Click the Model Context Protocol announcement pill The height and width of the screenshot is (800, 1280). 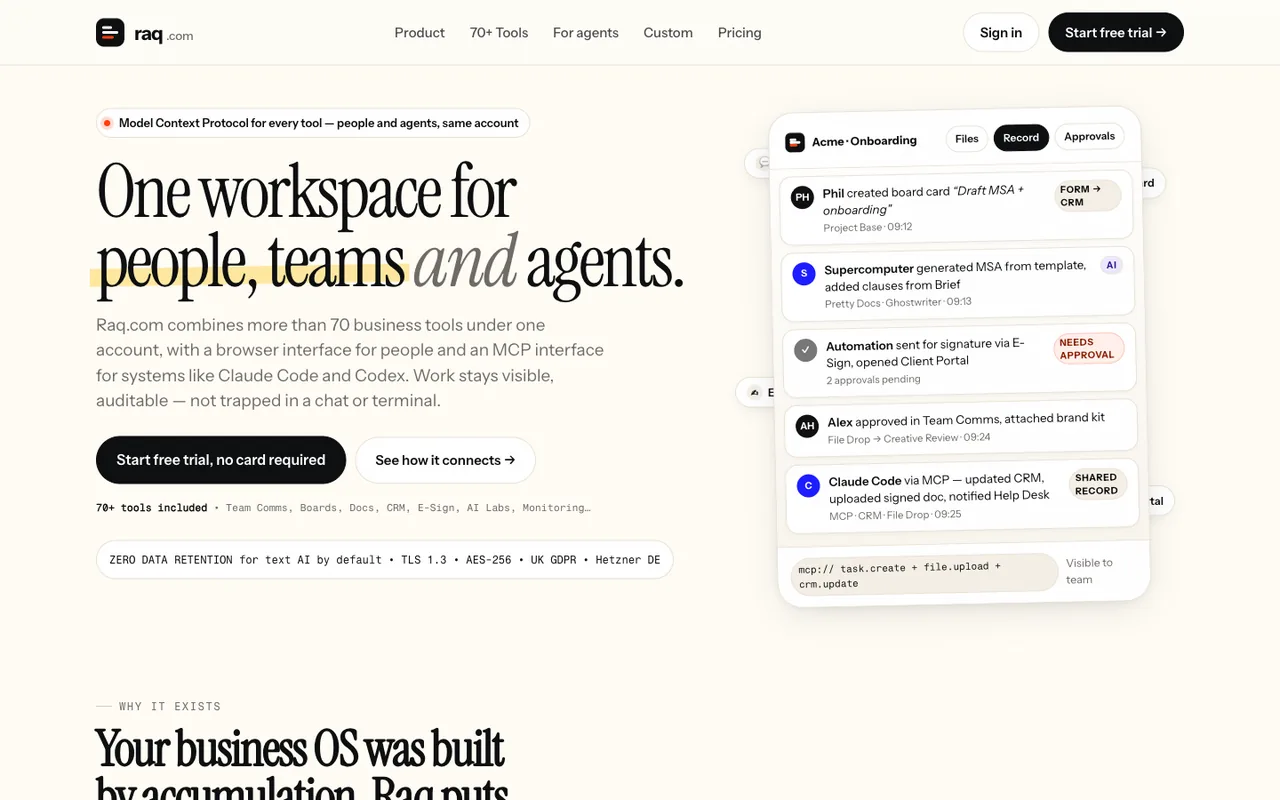click(x=313, y=123)
